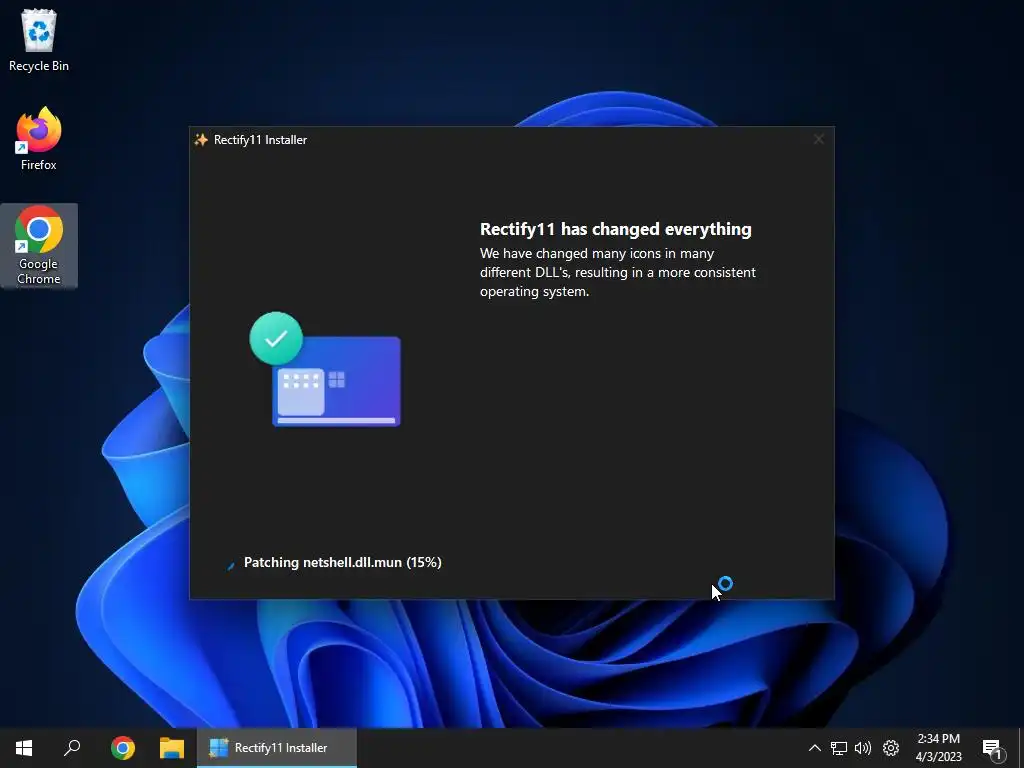Screen dimensions: 1024x768
Task: Open the Windows Start menu
Action: 24,748
